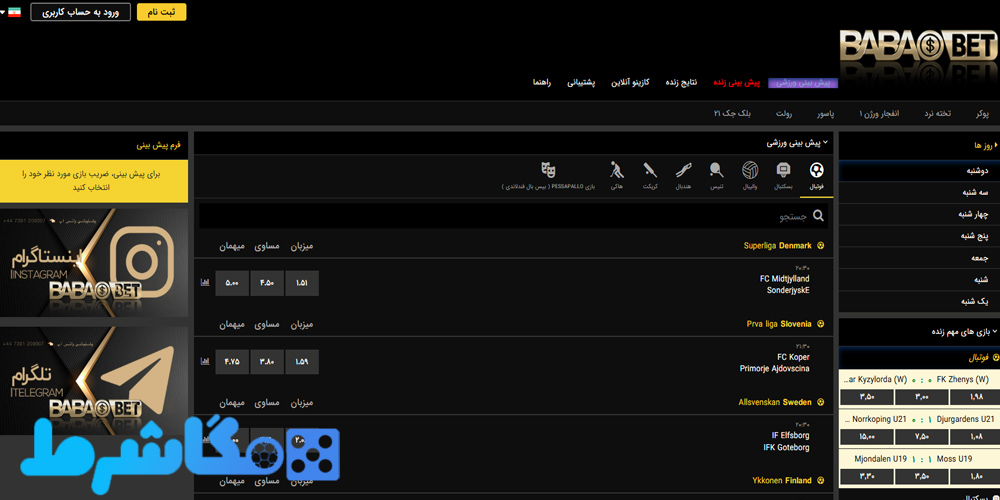Pick live odds 15.00 for Norrkoping U21
The height and width of the screenshot is (500, 1000).
(x=866, y=437)
